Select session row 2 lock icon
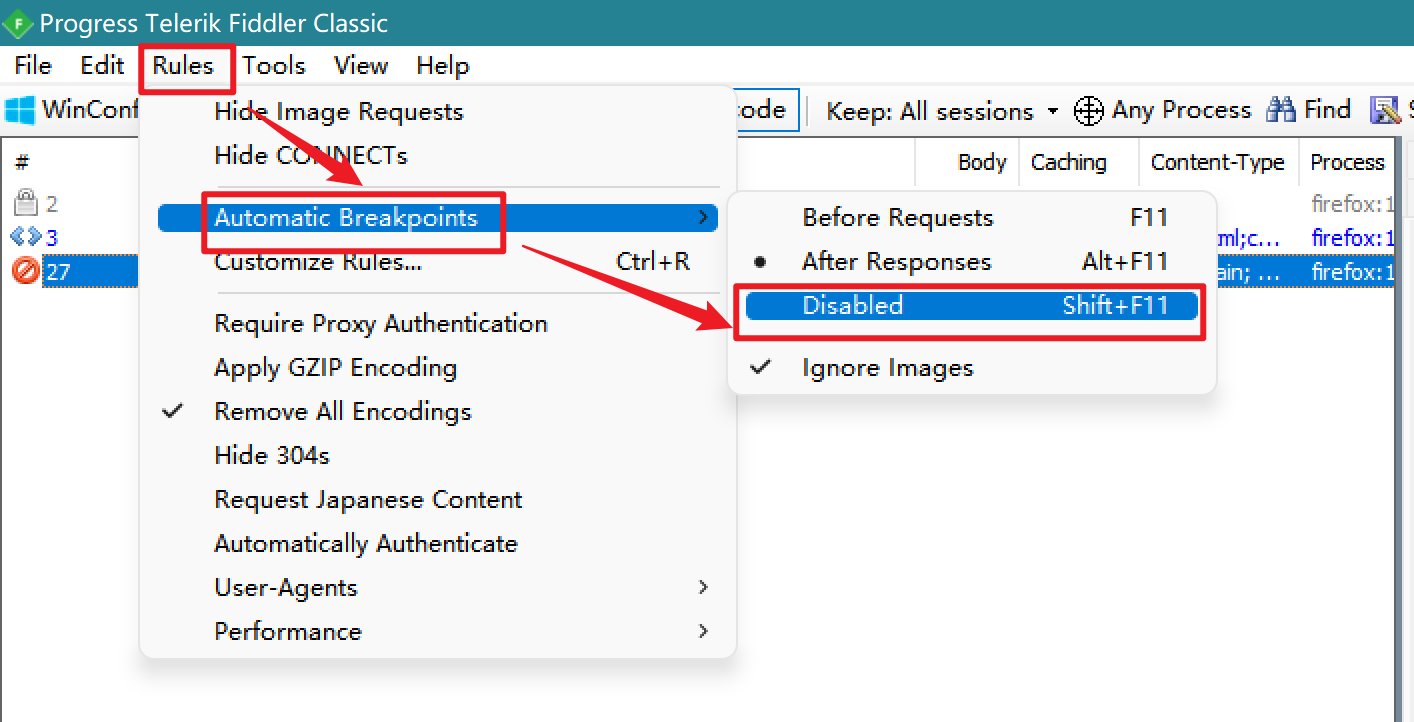 point(25,204)
